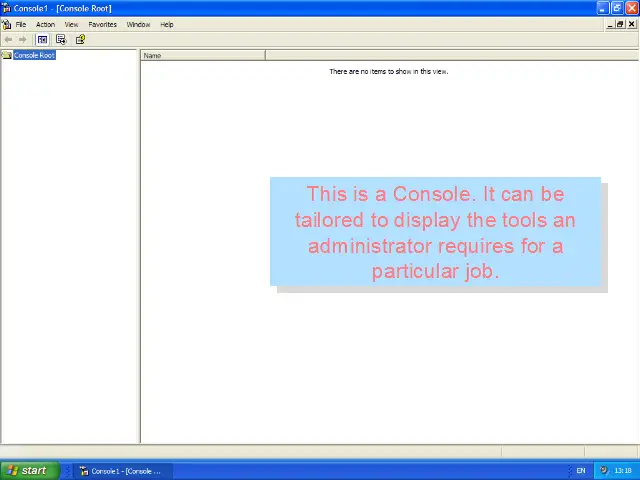Click the Forward arrow toolbar icon
Screen dimensions: 640x480
tap(23, 40)
